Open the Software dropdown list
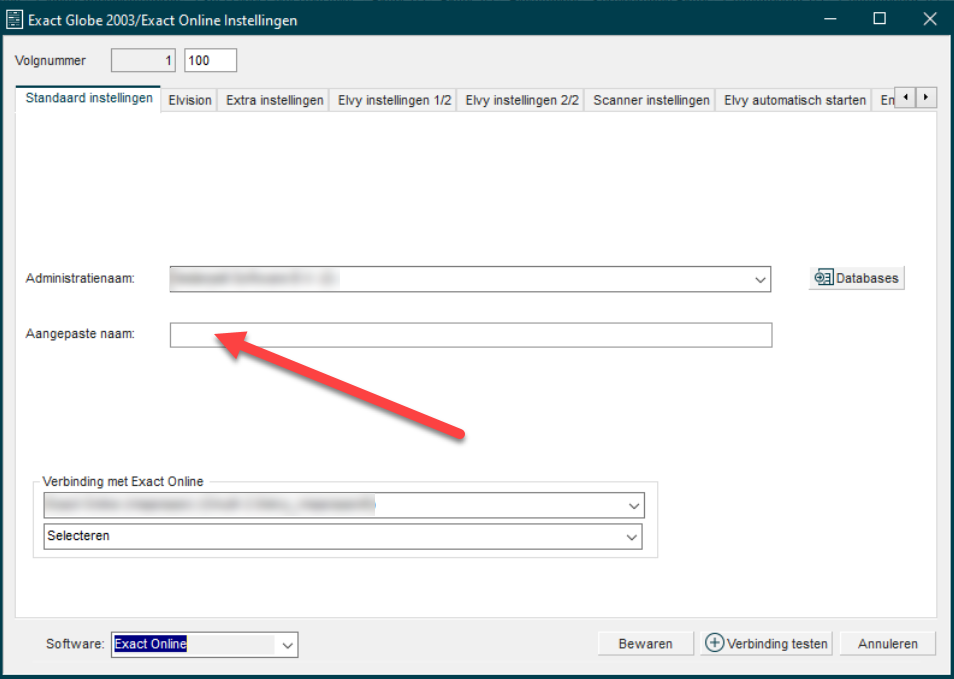The width and height of the screenshot is (954, 679). [287, 645]
